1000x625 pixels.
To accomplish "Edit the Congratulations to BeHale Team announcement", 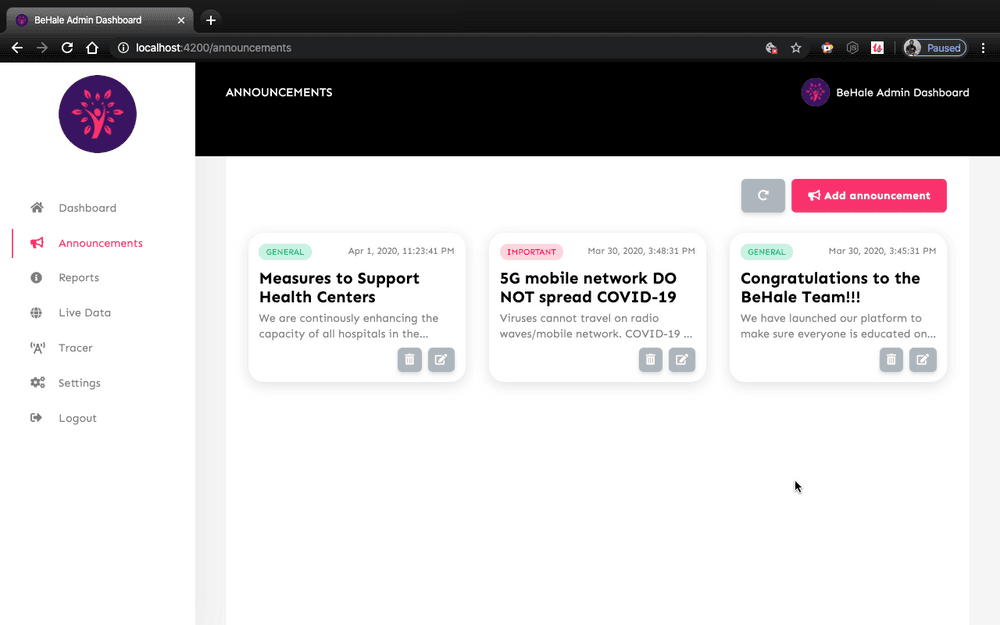I will (923, 360).
